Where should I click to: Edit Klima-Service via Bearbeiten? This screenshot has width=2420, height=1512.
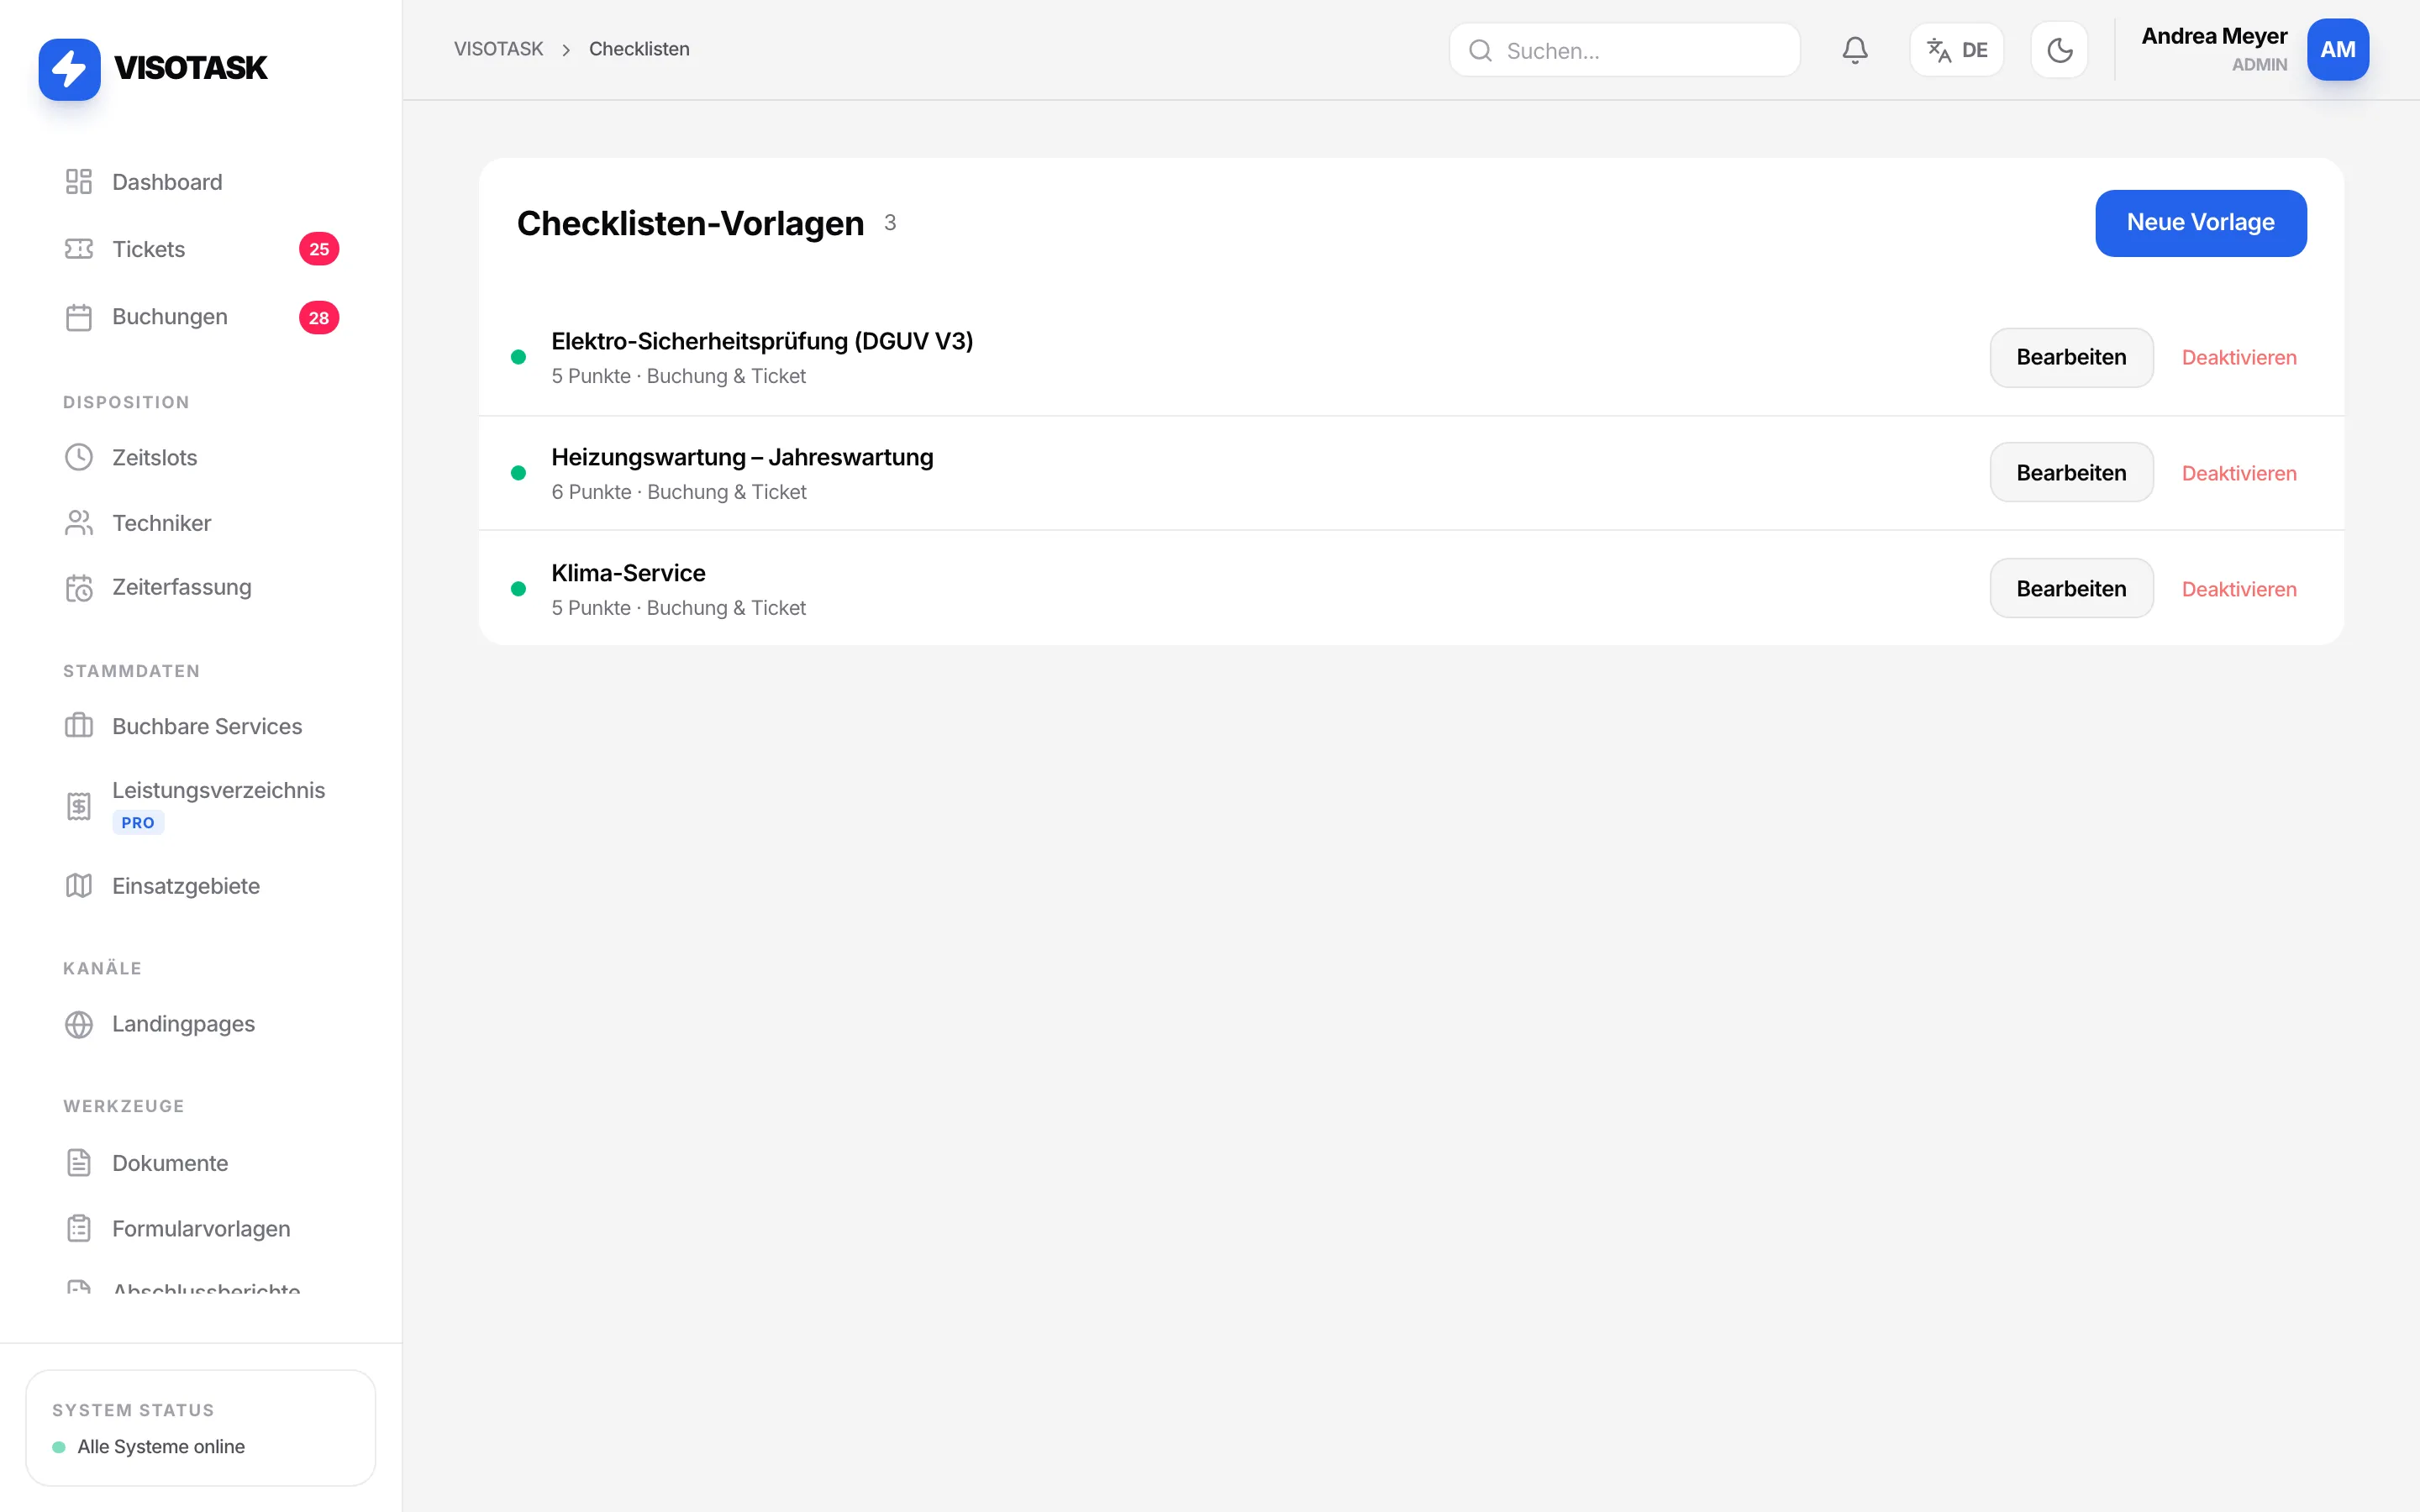pyautogui.click(x=2071, y=589)
